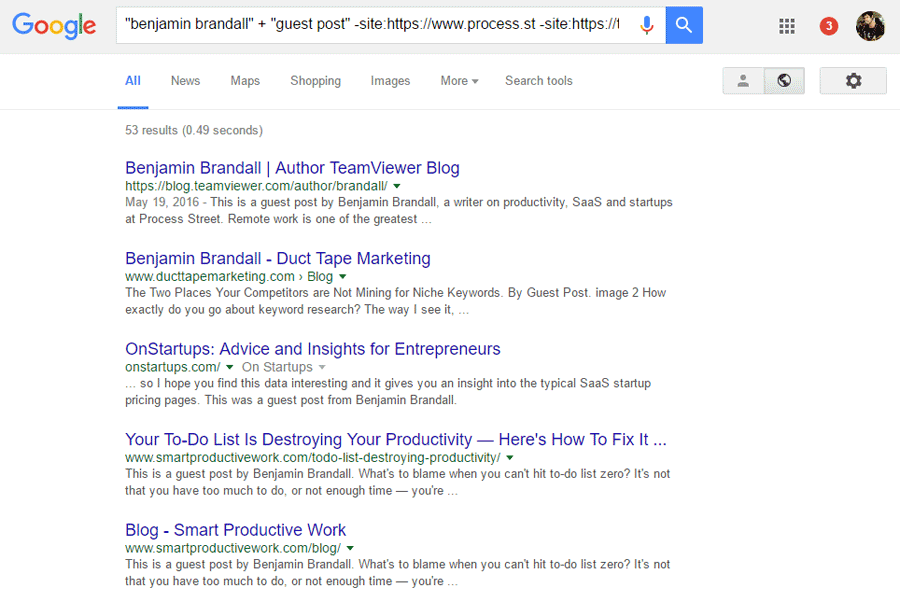Switch to the News tab
The image size is (900, 602).
pos(185,81)
